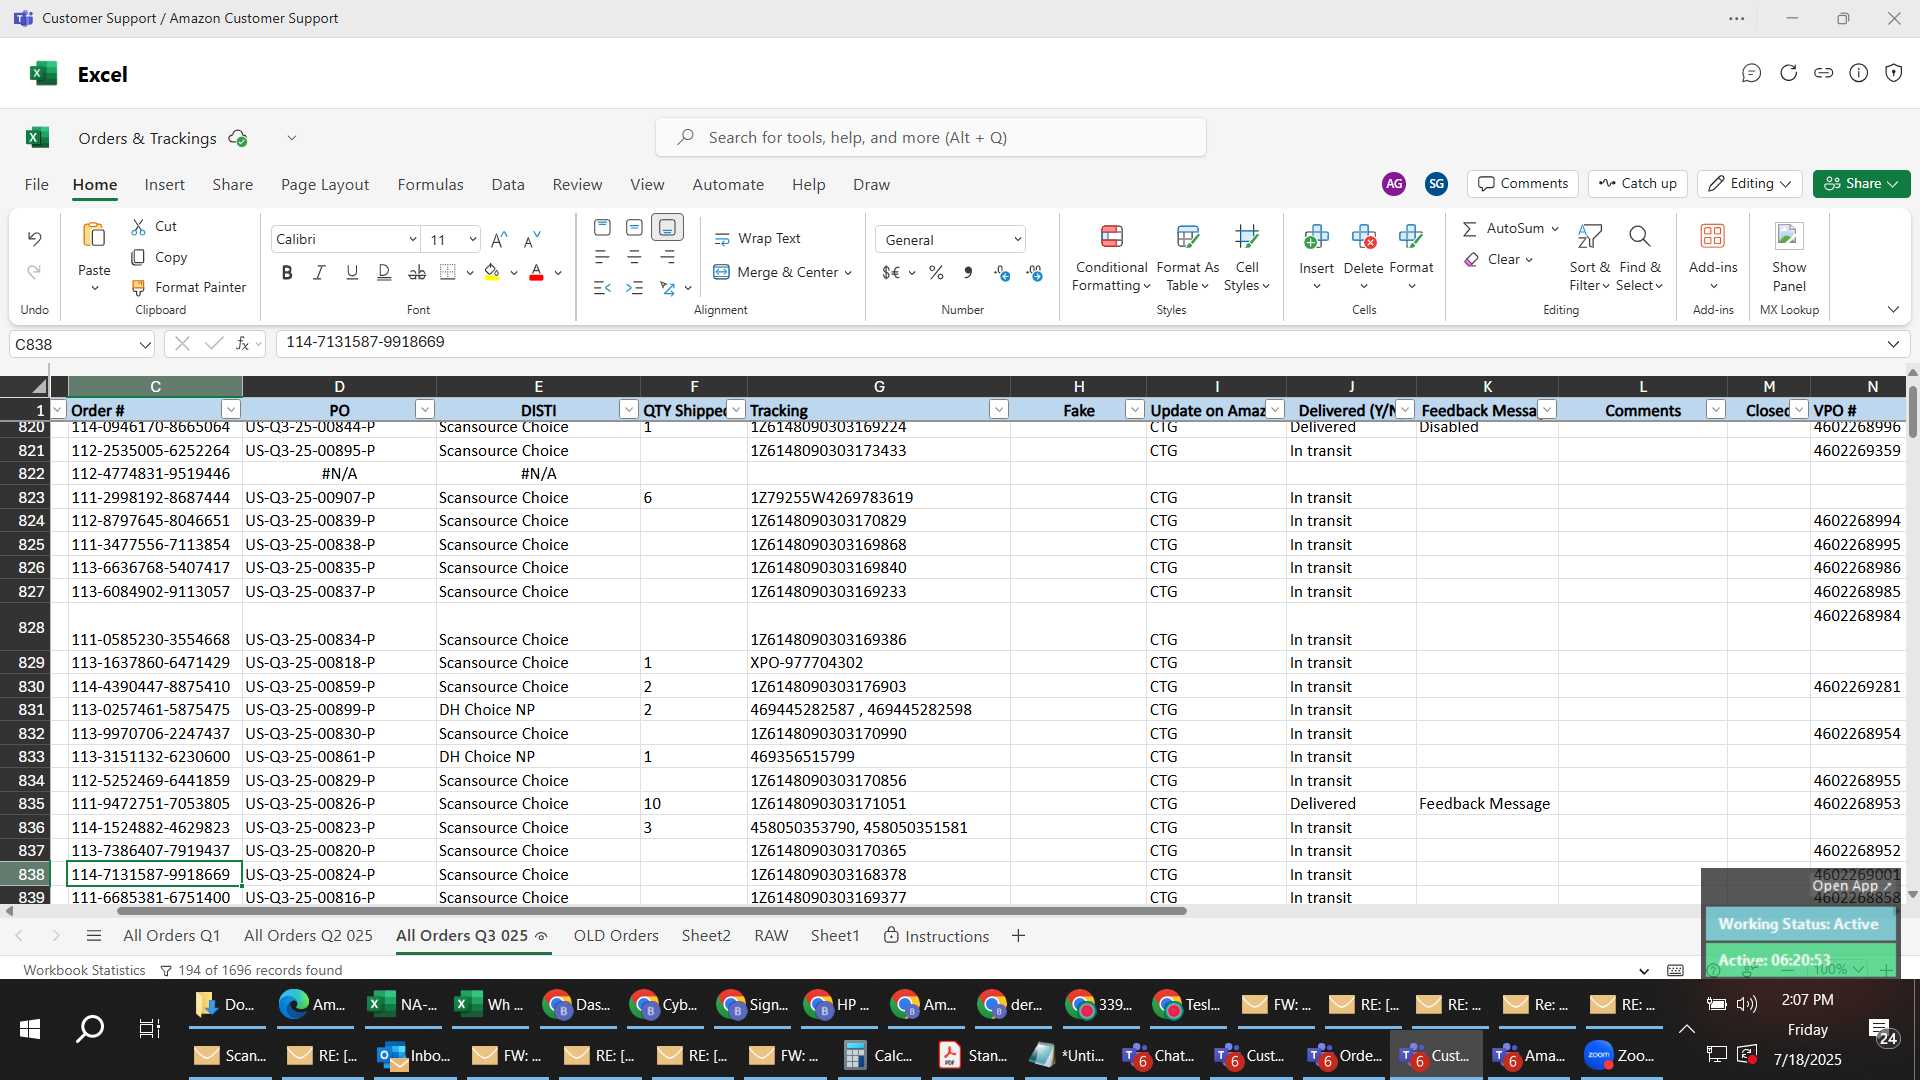This screenshot has height=1080, width=1920.
Task: Click the red font color swatch
Action: (x=536, y=272)
